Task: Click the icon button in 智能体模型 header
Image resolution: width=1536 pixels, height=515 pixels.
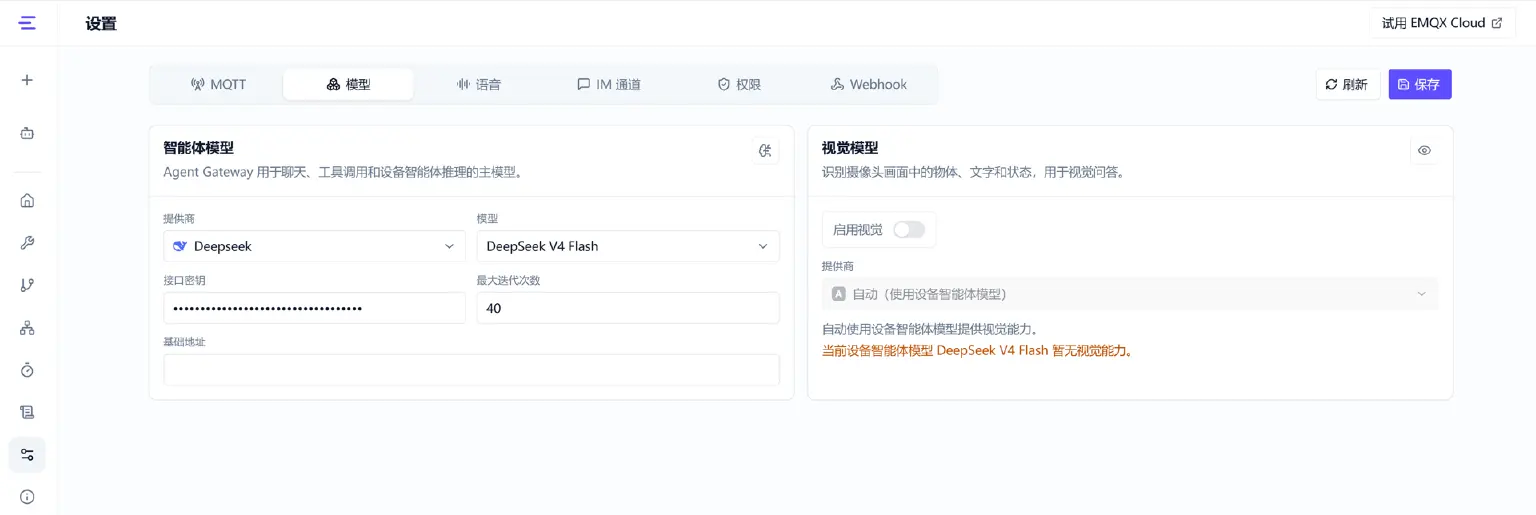Action: (766, 151)
